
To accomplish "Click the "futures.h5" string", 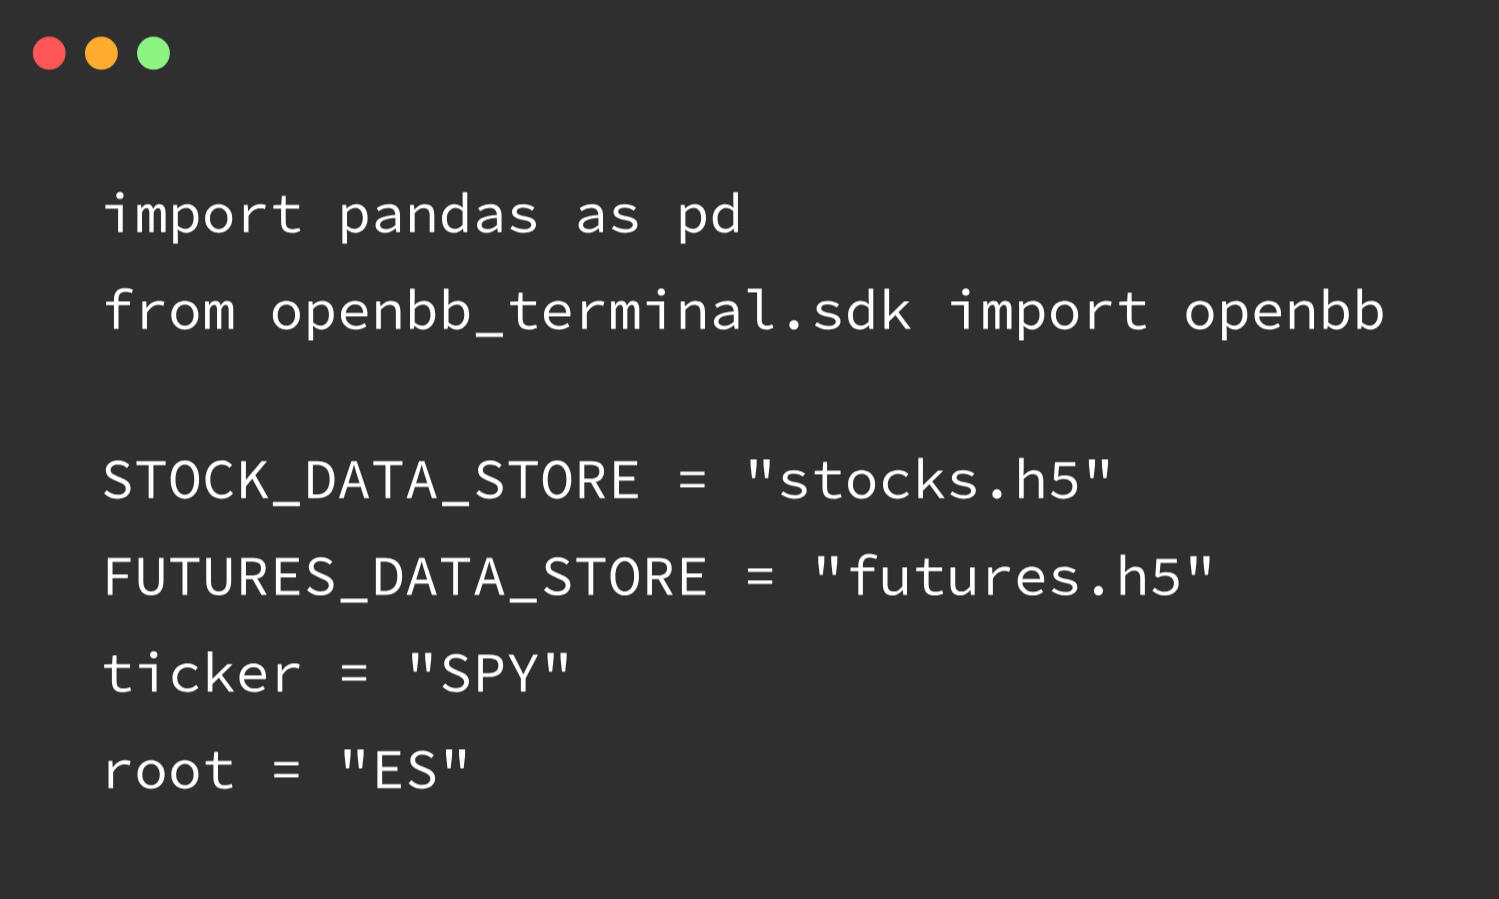I will click(x=1013, y=577).
